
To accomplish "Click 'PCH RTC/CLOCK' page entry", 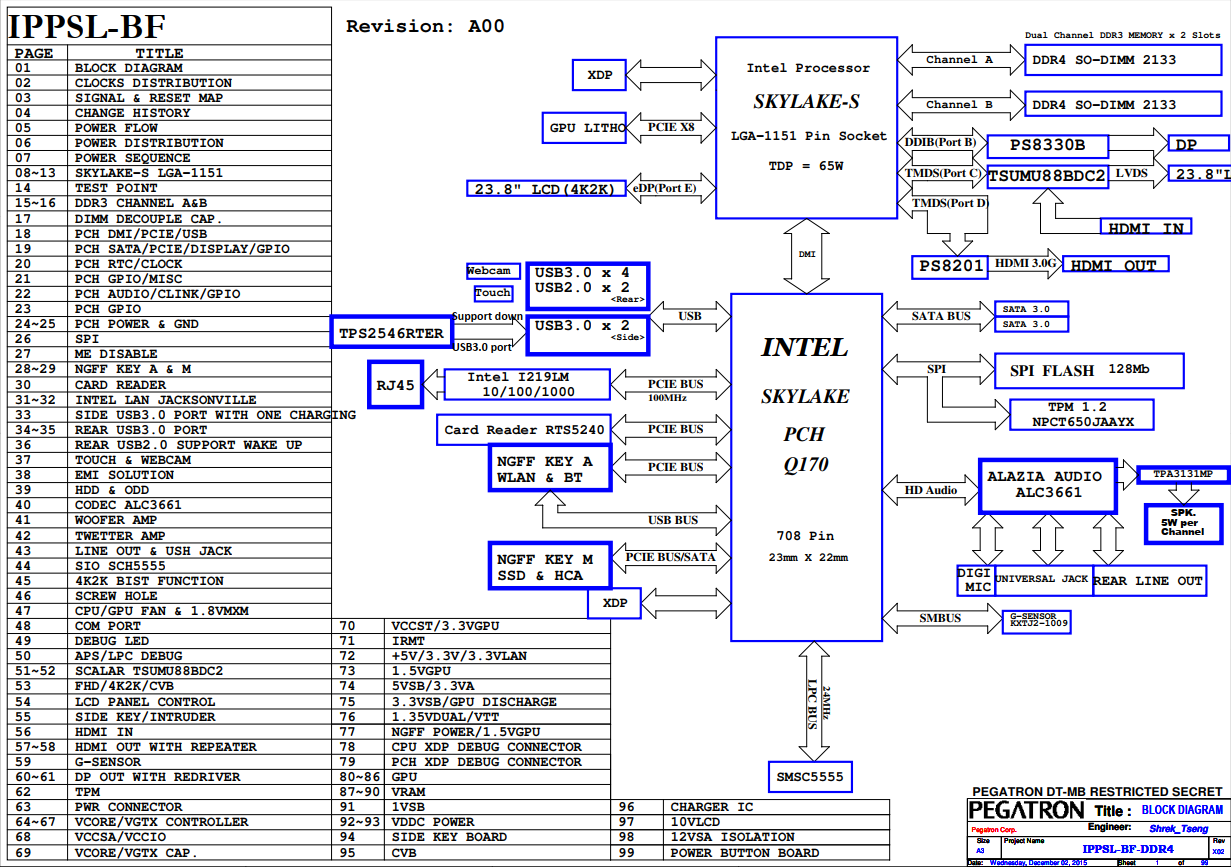I will pos(170,264).
